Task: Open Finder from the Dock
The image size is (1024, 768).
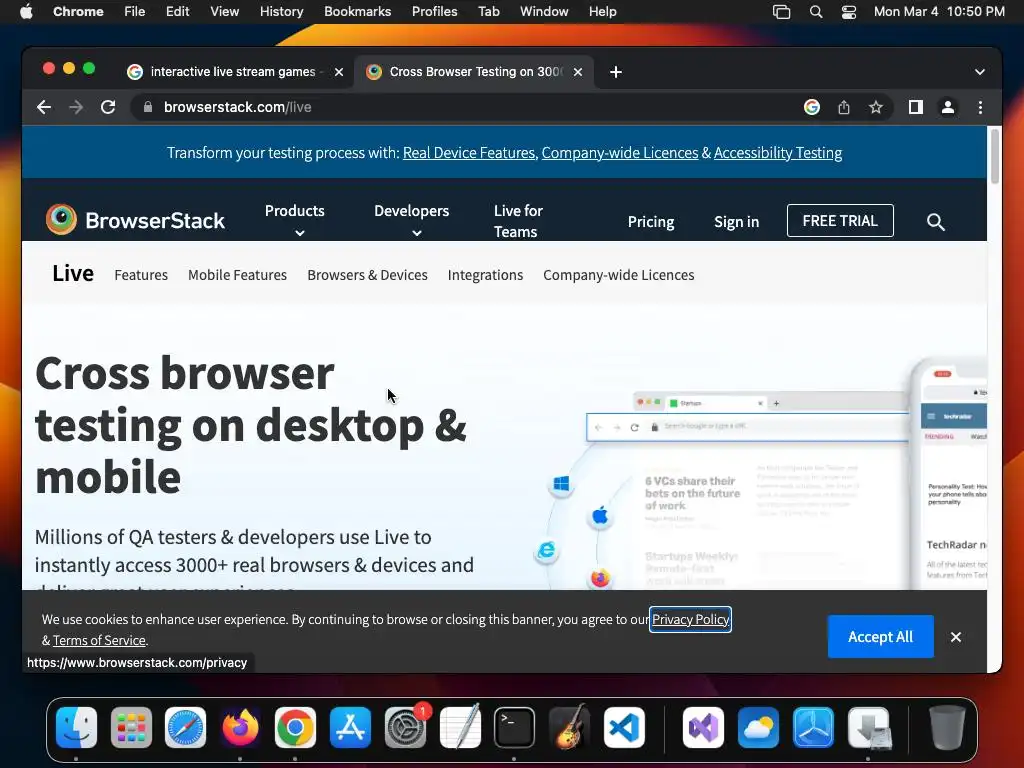Action: click(76, 728)
